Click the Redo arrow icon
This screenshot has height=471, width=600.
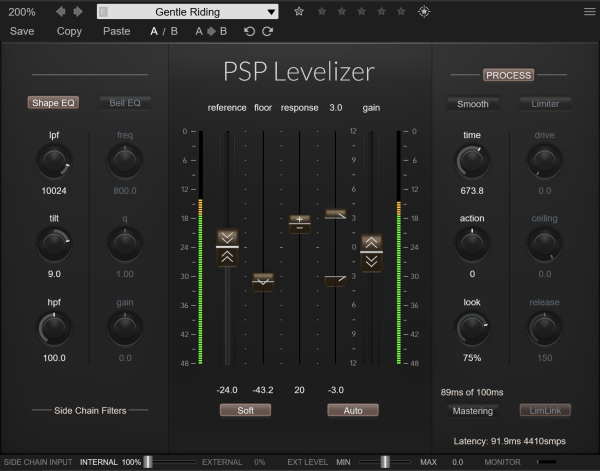click(267, 31)
